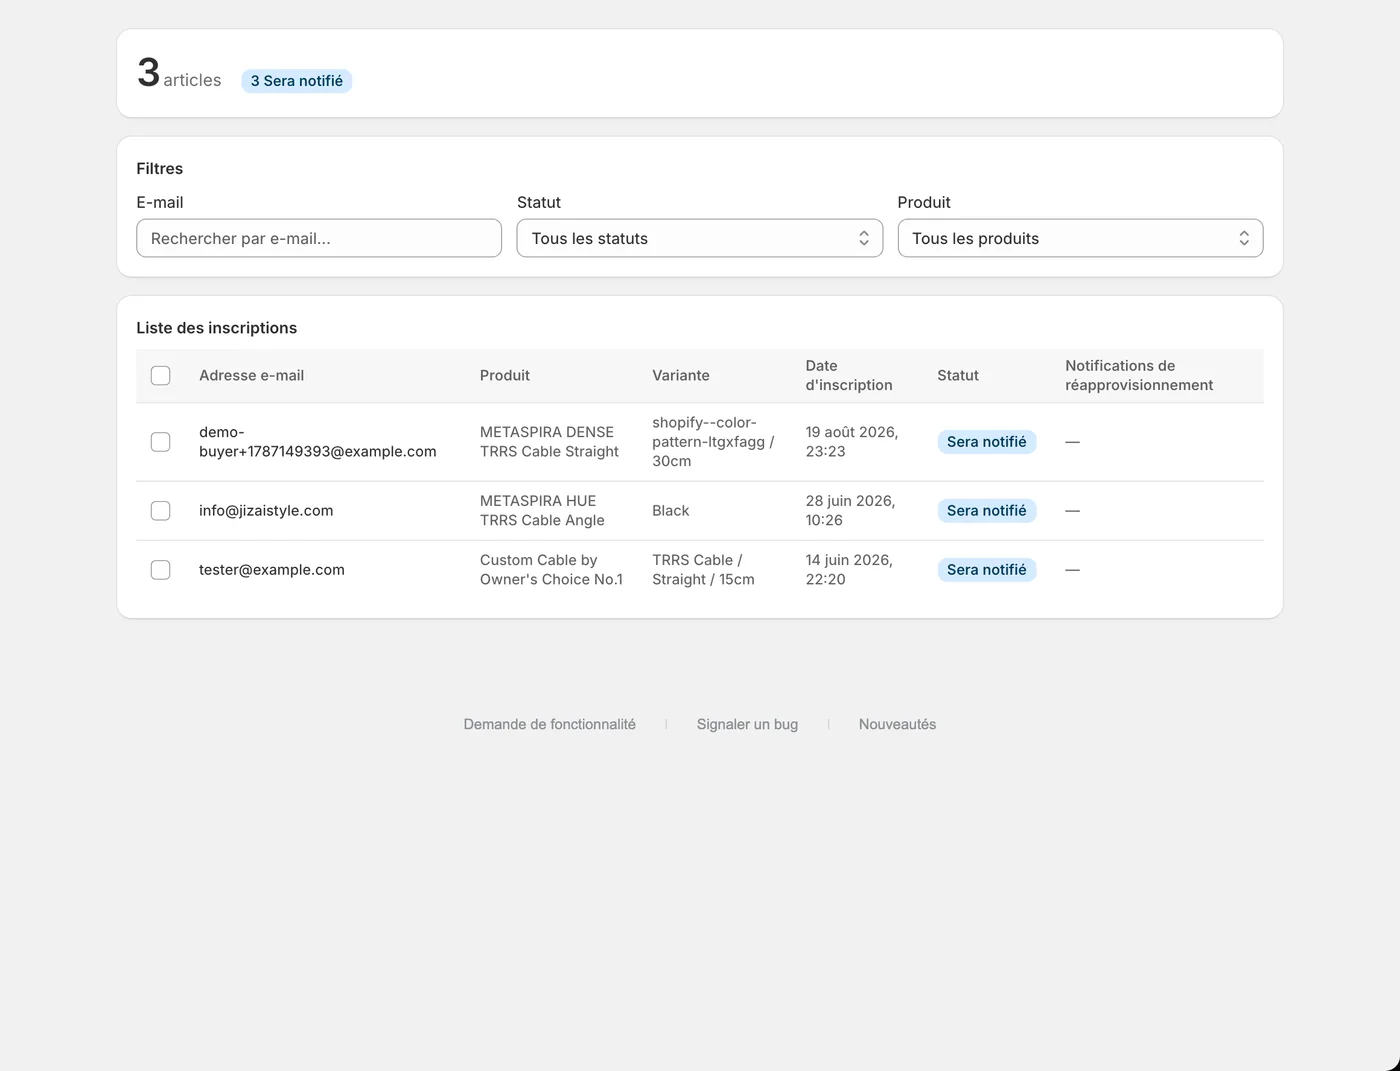Select all rows with header checkbox
The height and width of the screenshot is (1071, 1400).
point(160,376)
